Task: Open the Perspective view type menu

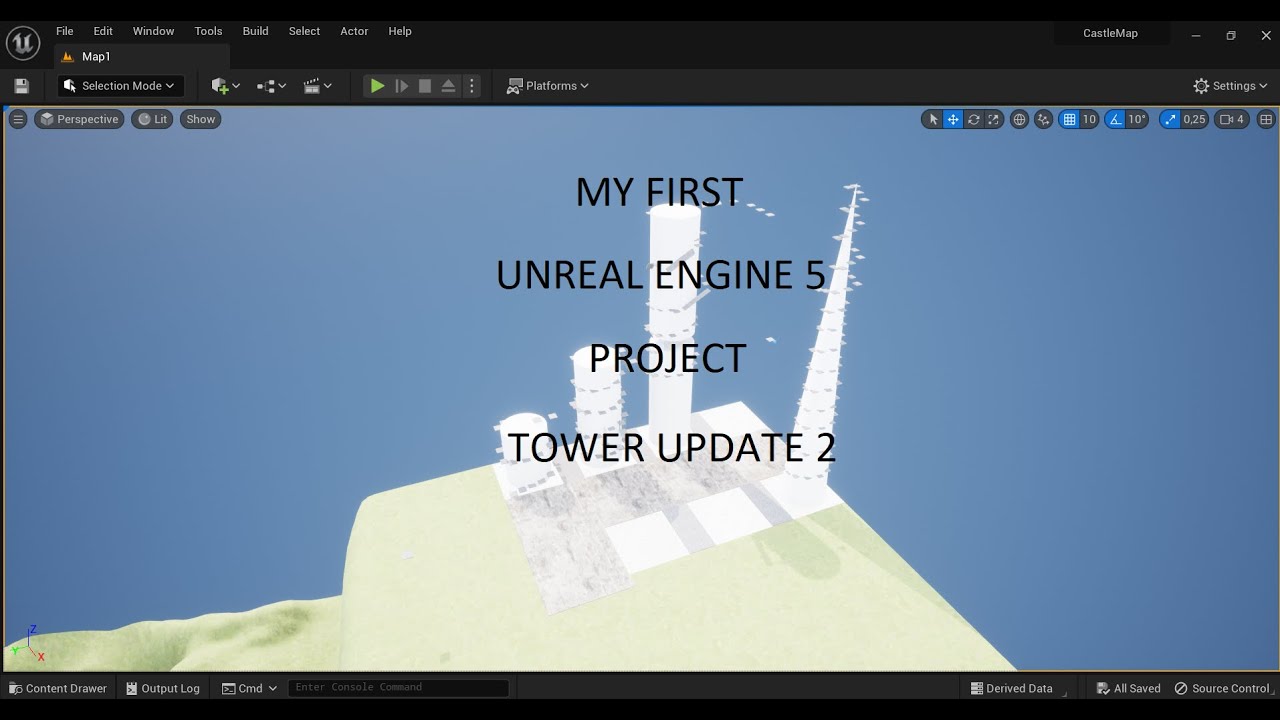Action: [x=79, y=119]
